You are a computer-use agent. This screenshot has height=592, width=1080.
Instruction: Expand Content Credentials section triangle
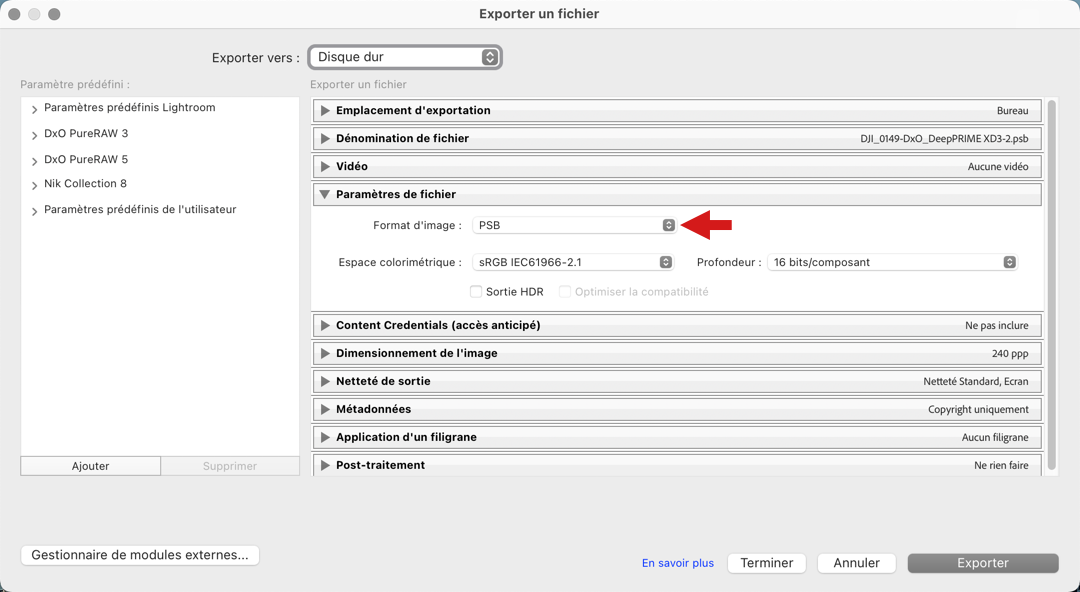click(325, 326)
